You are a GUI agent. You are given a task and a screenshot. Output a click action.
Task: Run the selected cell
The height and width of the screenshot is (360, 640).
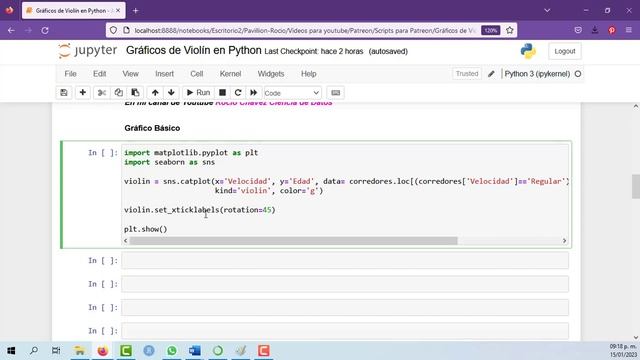tap(198, 93)
